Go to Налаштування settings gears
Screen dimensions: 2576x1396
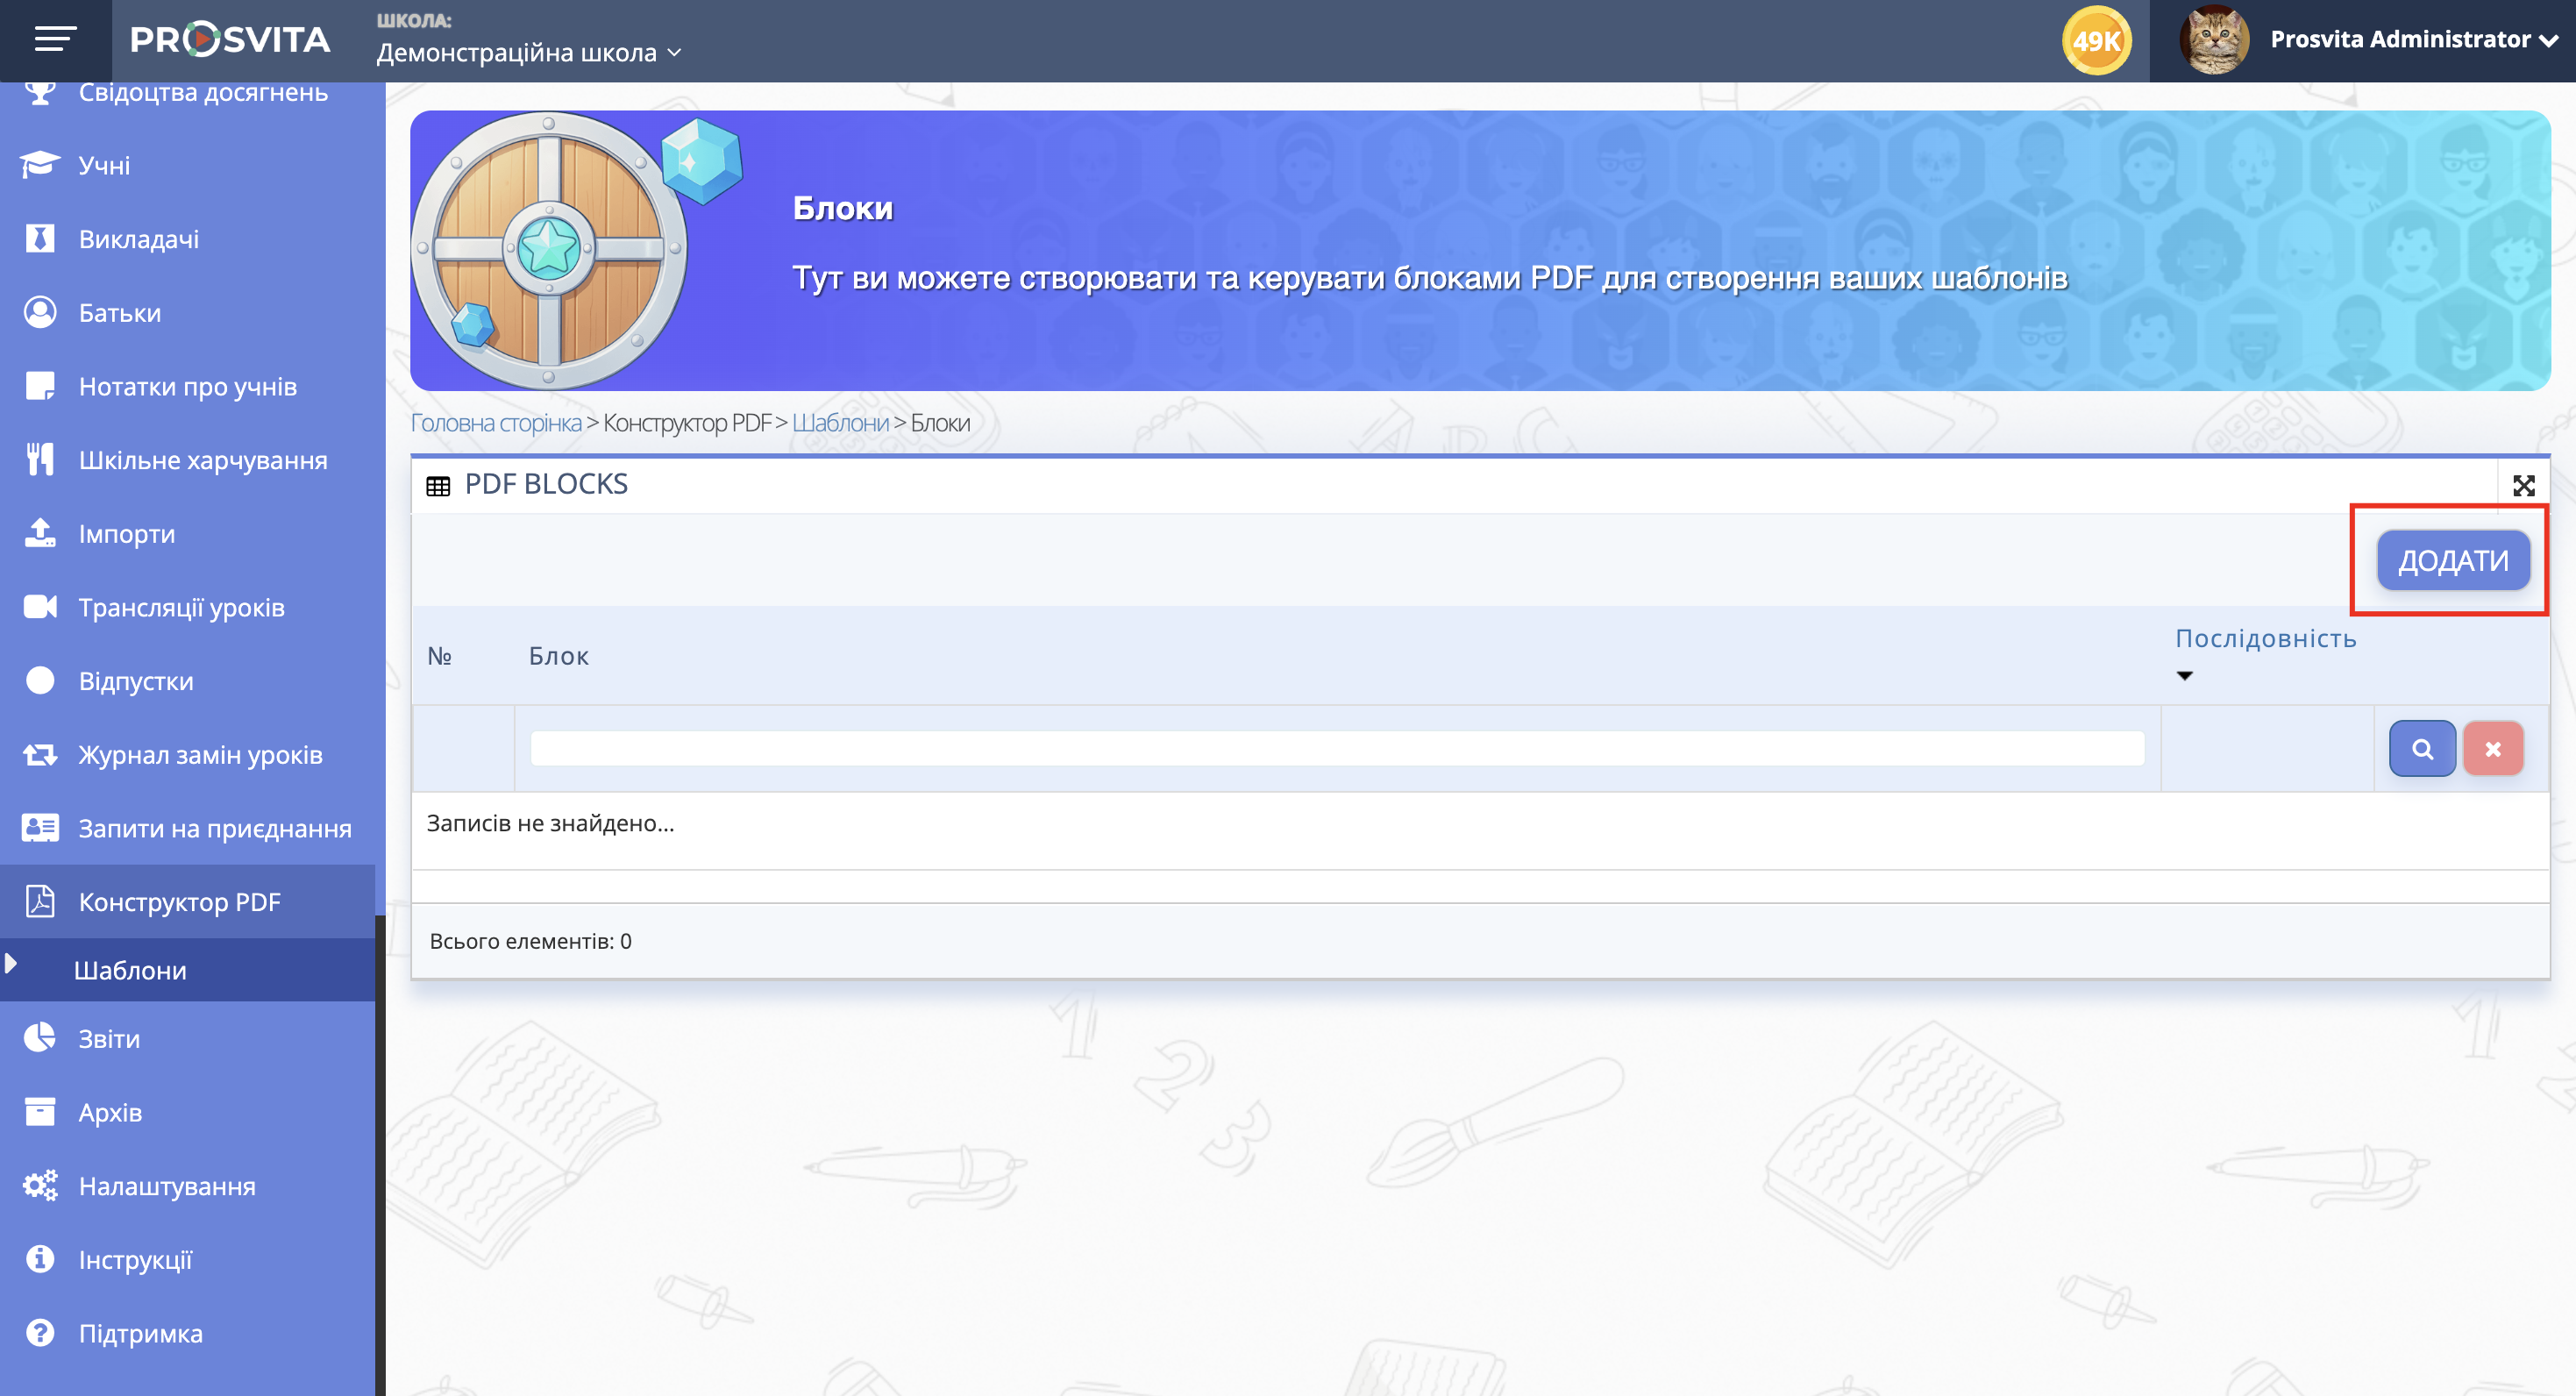coord(166,1186)
